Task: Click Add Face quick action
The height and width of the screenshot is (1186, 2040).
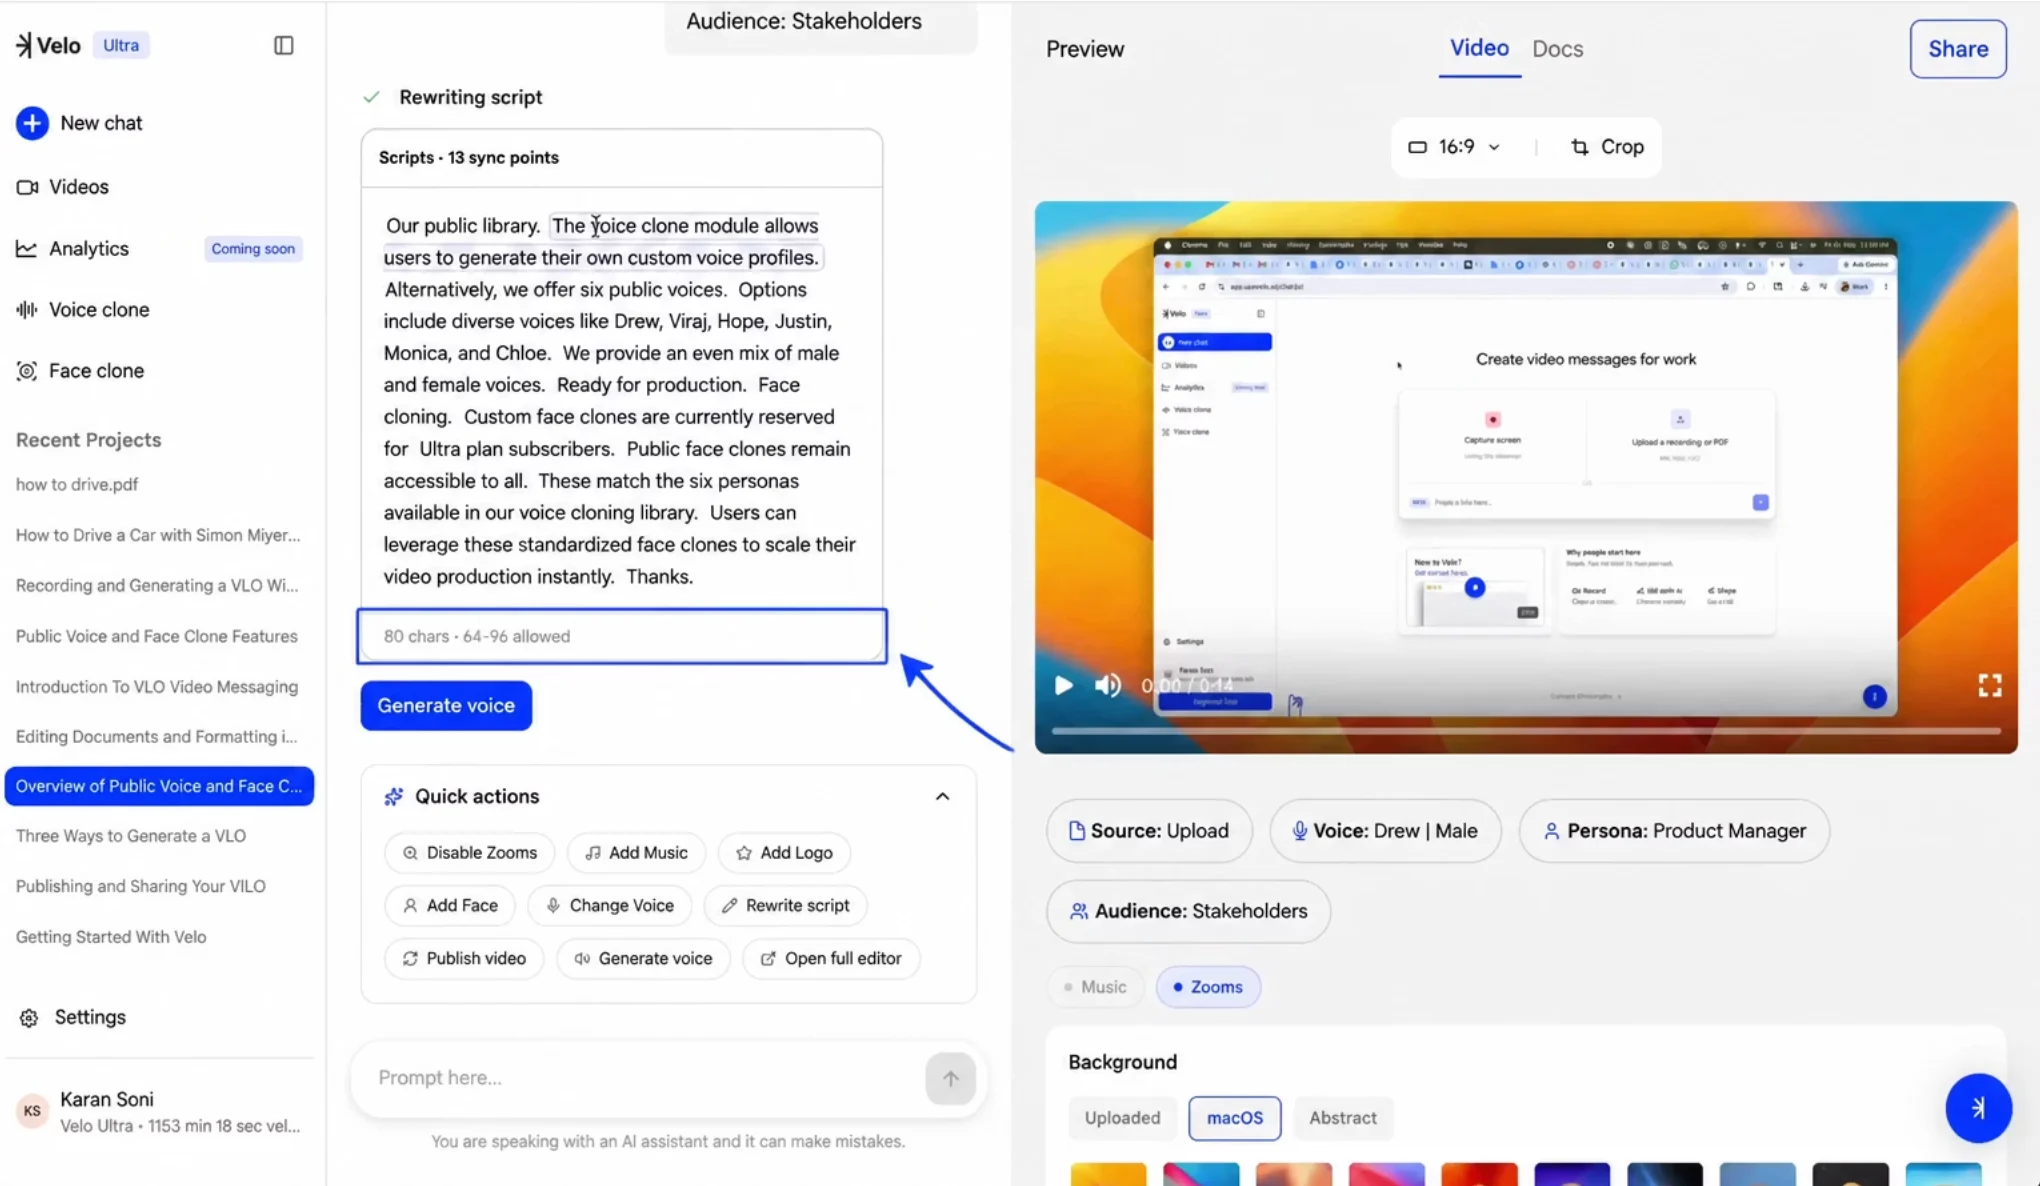Action: (449, 906)
